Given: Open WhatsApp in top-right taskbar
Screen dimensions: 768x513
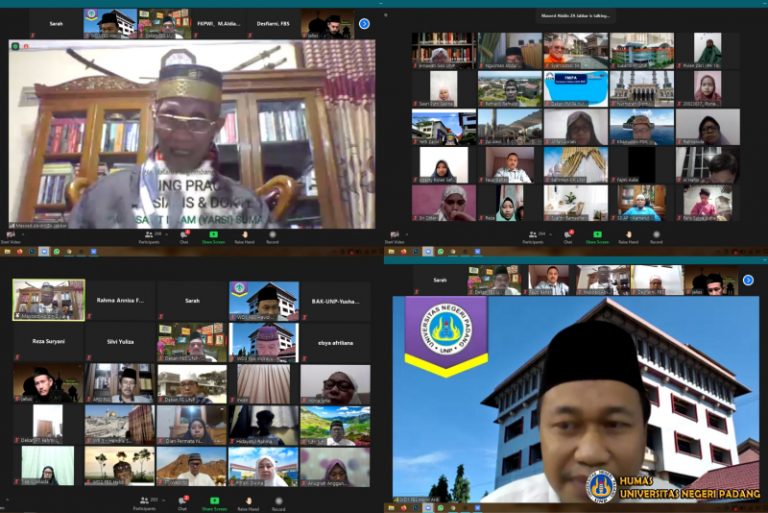Looking at the screenshot, I should (441, 251).
